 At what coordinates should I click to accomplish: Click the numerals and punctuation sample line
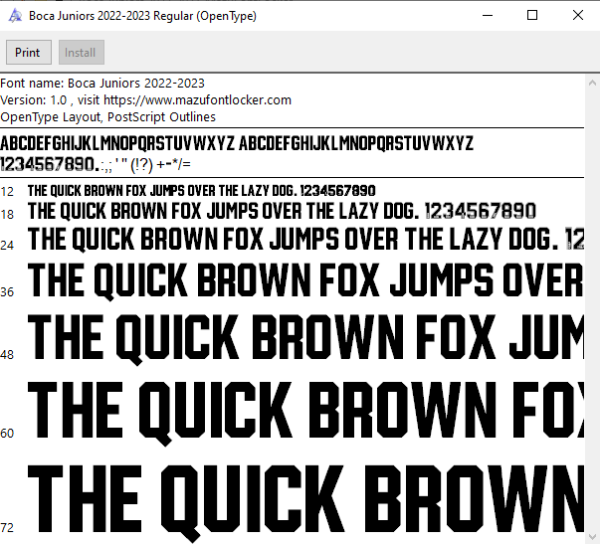95,165
